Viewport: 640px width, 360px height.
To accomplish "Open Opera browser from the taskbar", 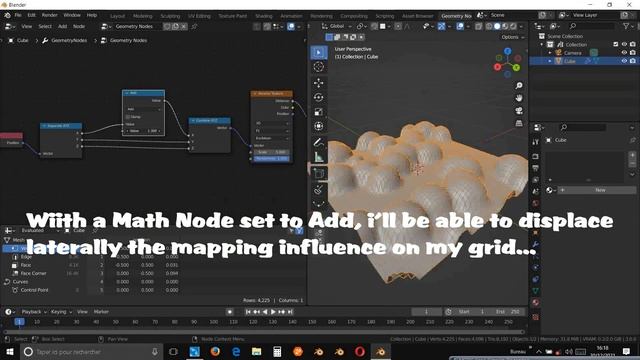I will (360, 351).
